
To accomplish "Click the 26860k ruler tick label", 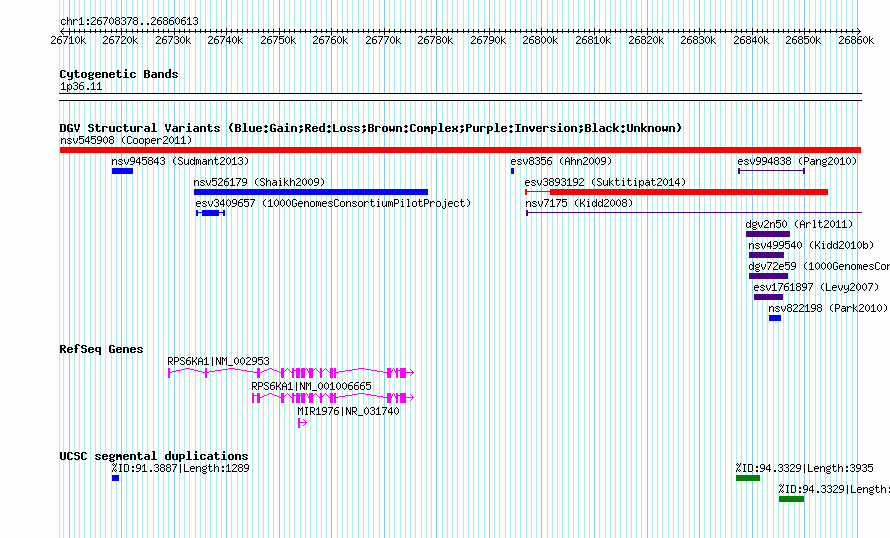I will (856, 40).
